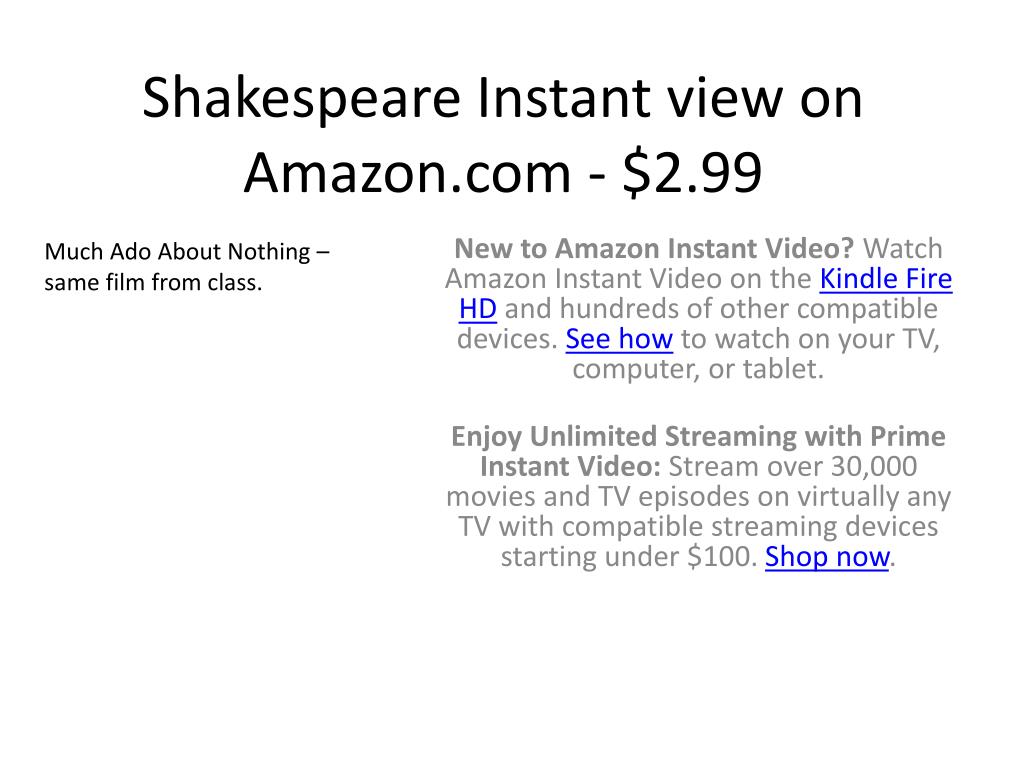Select the 'New to Amazon Instant Video?' heading

pos(654,249)
